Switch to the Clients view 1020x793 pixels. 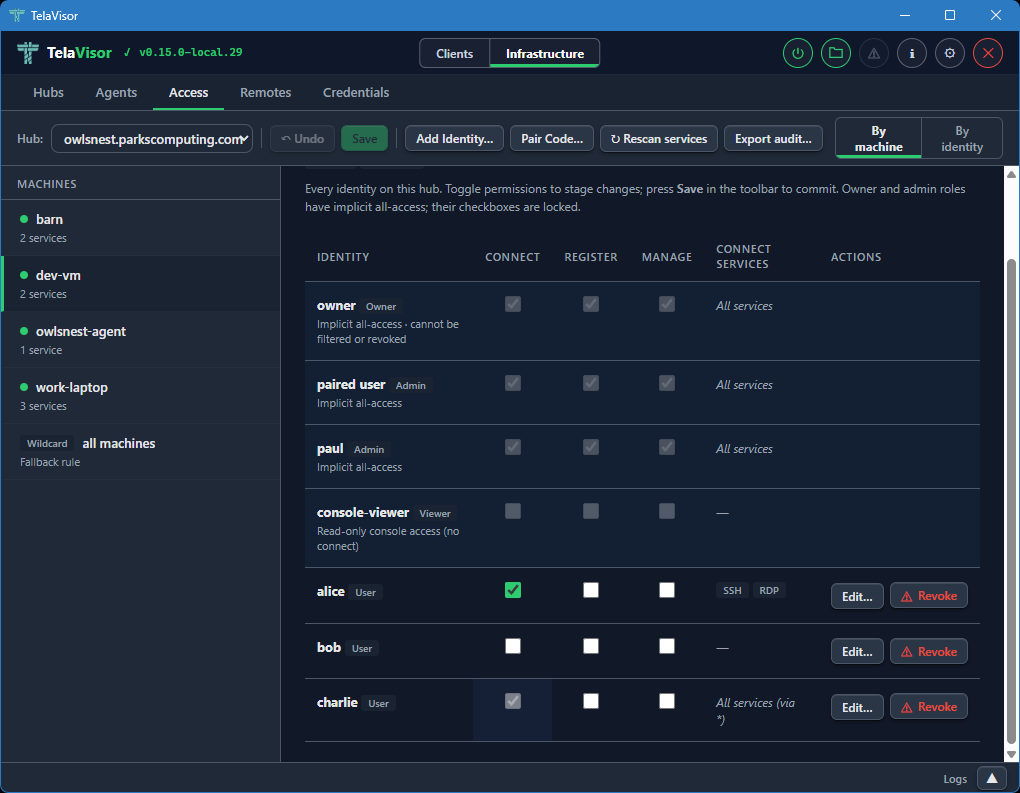pos(454,53)
